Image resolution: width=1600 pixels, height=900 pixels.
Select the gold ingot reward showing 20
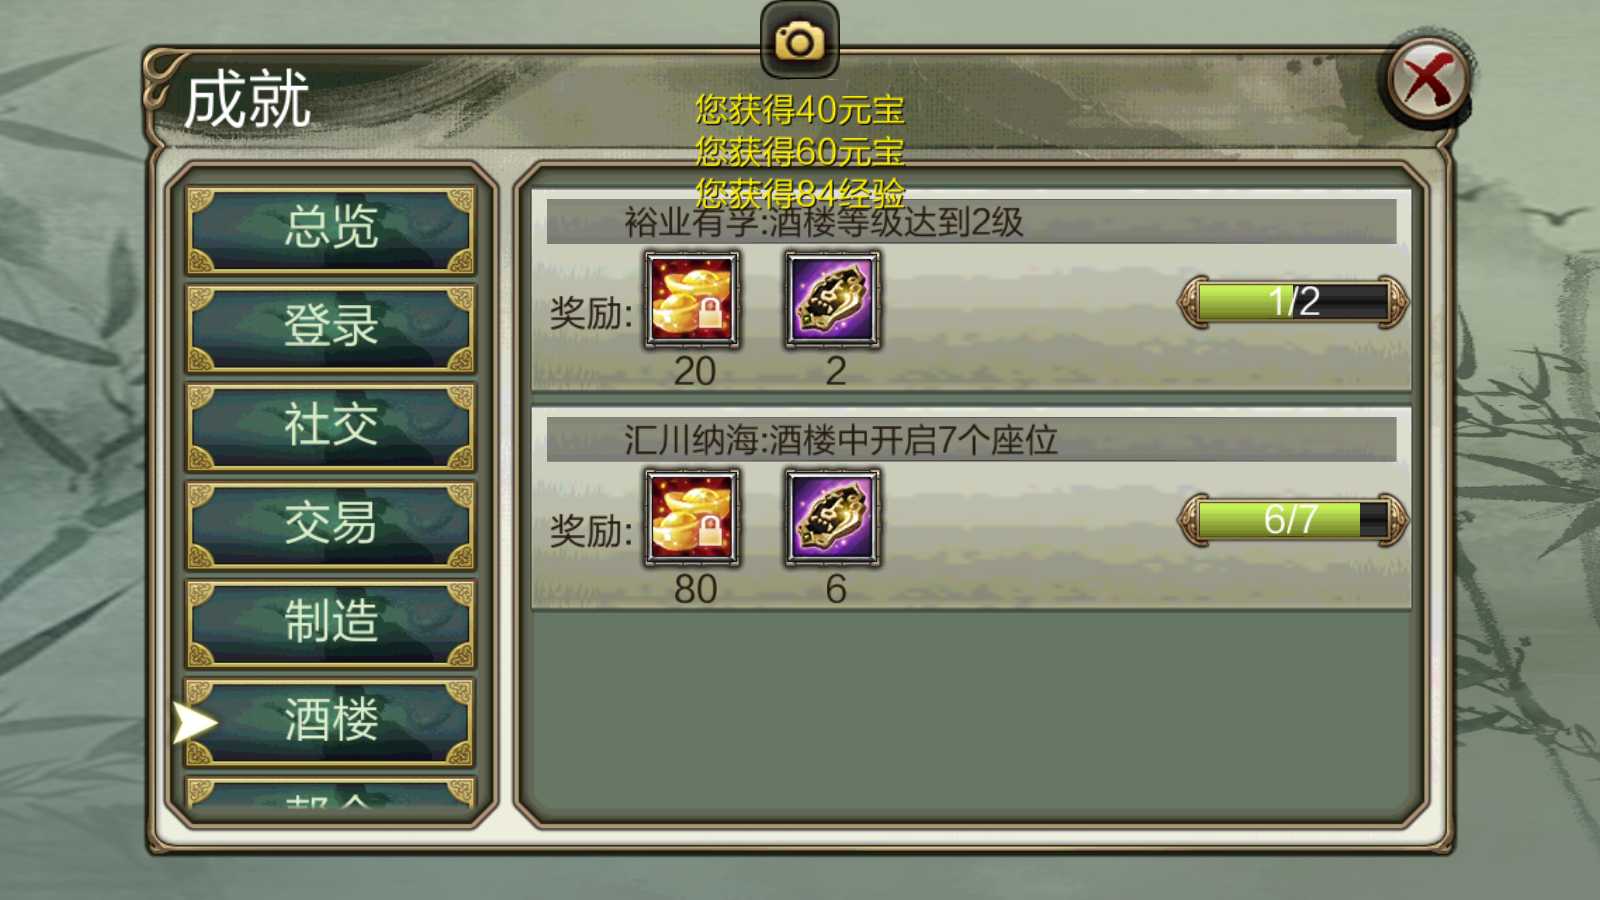[692, 300]
